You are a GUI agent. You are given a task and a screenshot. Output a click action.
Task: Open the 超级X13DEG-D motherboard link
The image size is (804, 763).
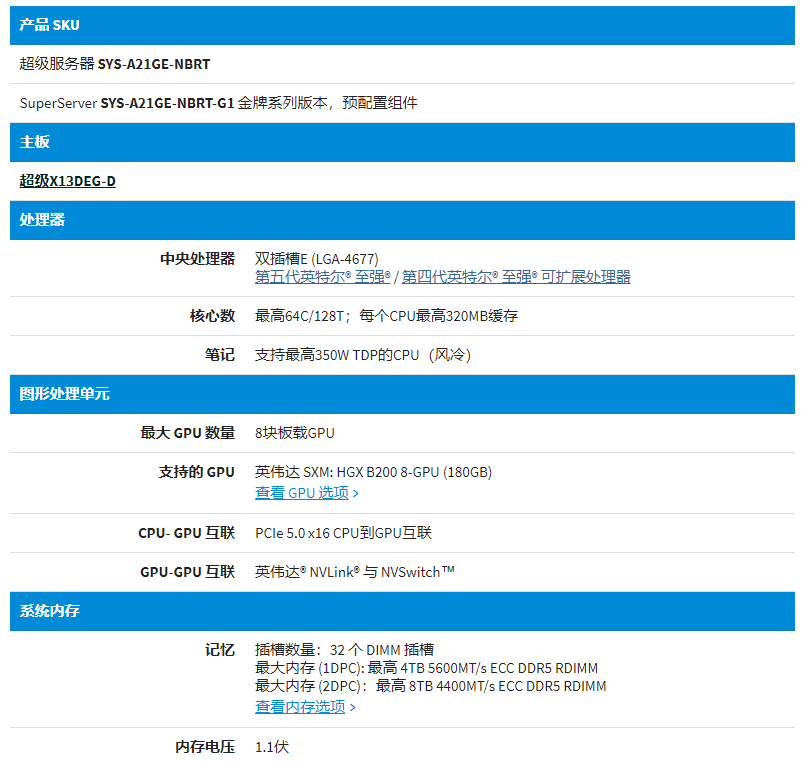[67, 181]
